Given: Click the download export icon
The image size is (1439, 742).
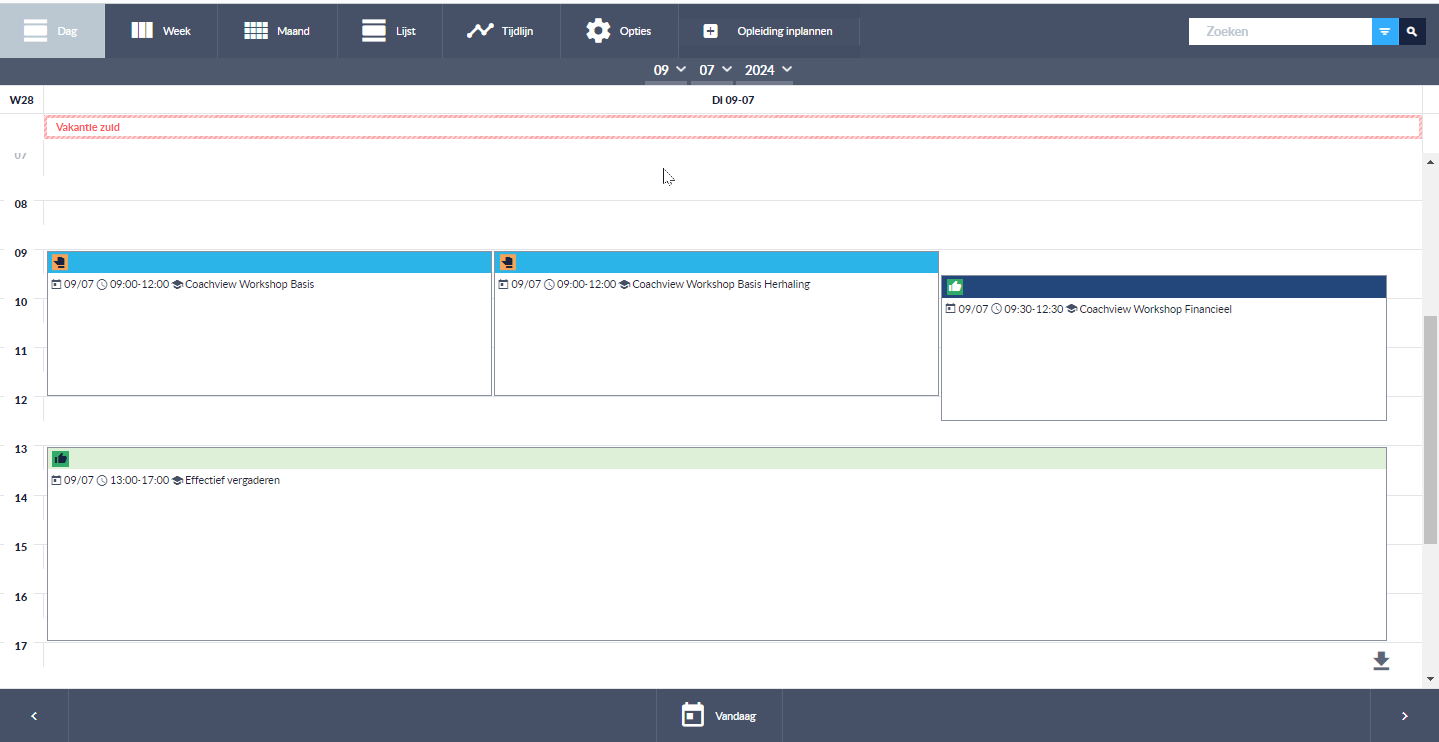Looking at the screenshot, I should [x=1381, y=661].
